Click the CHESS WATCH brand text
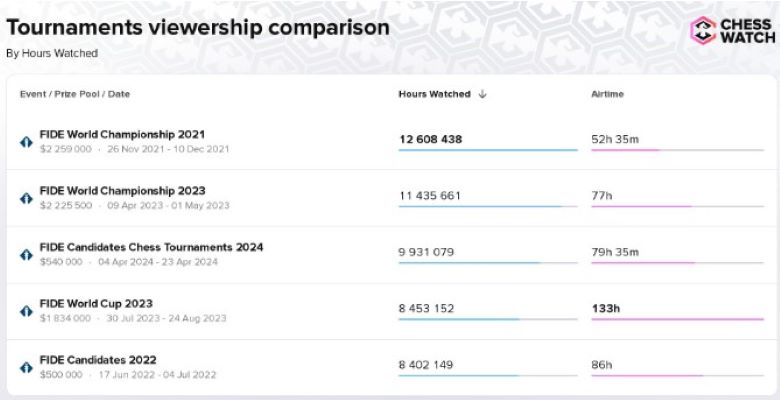 [748, 31]
